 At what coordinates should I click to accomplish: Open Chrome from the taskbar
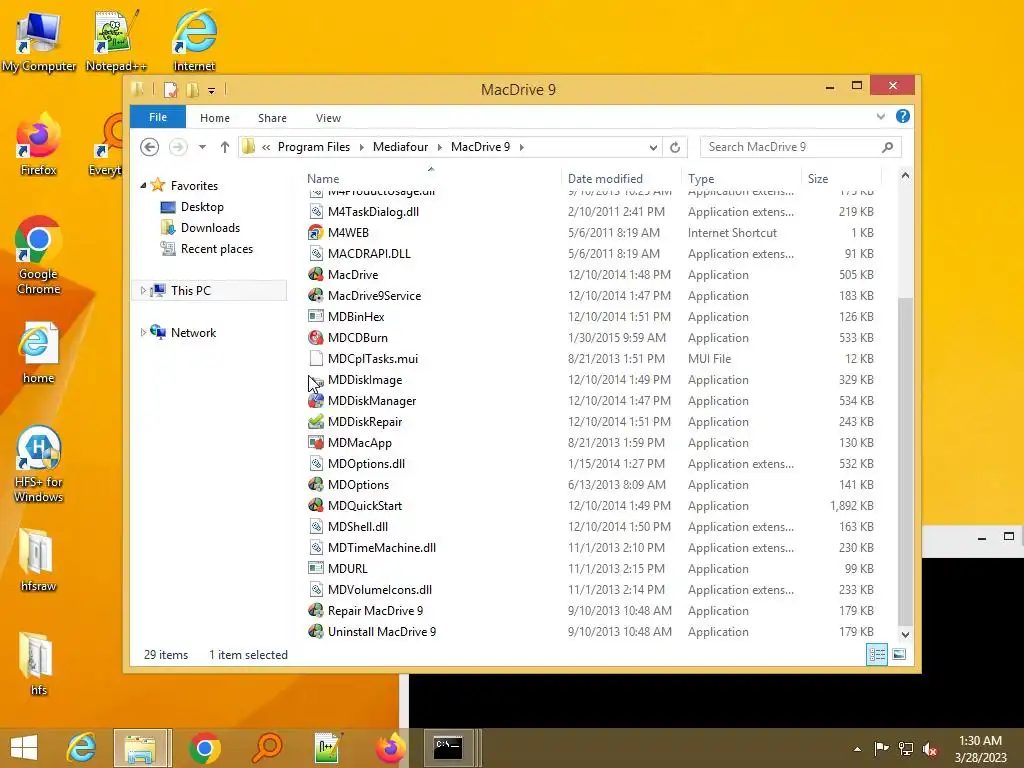point(204,748)
